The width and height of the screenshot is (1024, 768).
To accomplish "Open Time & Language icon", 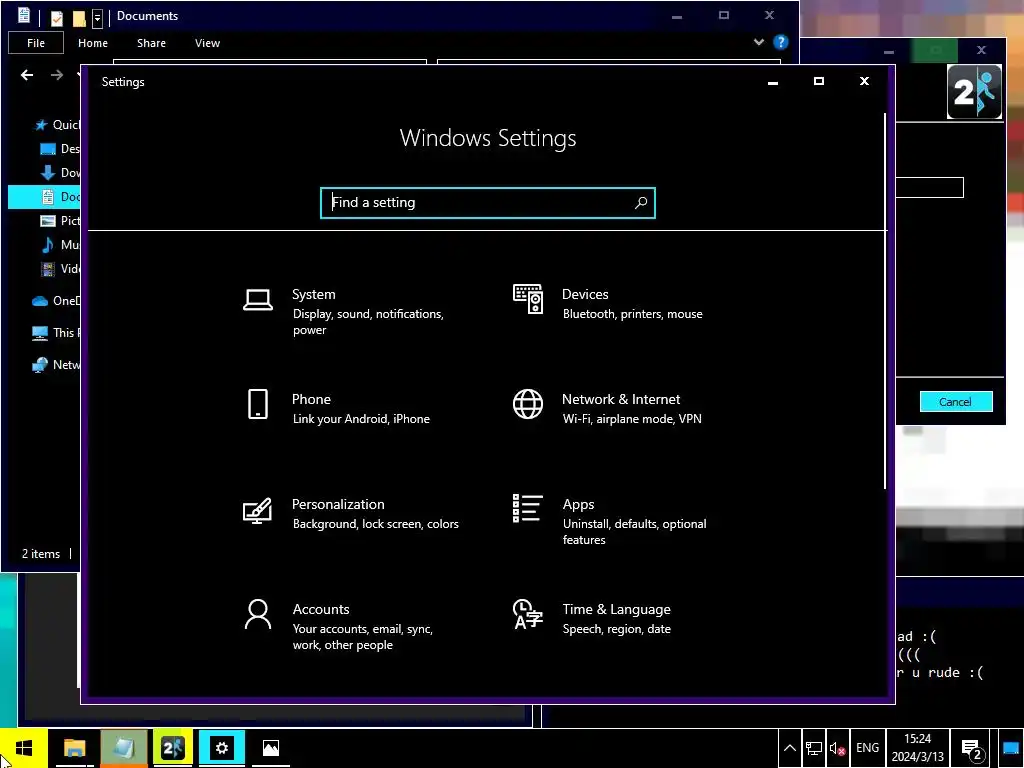I will point(528,614).
